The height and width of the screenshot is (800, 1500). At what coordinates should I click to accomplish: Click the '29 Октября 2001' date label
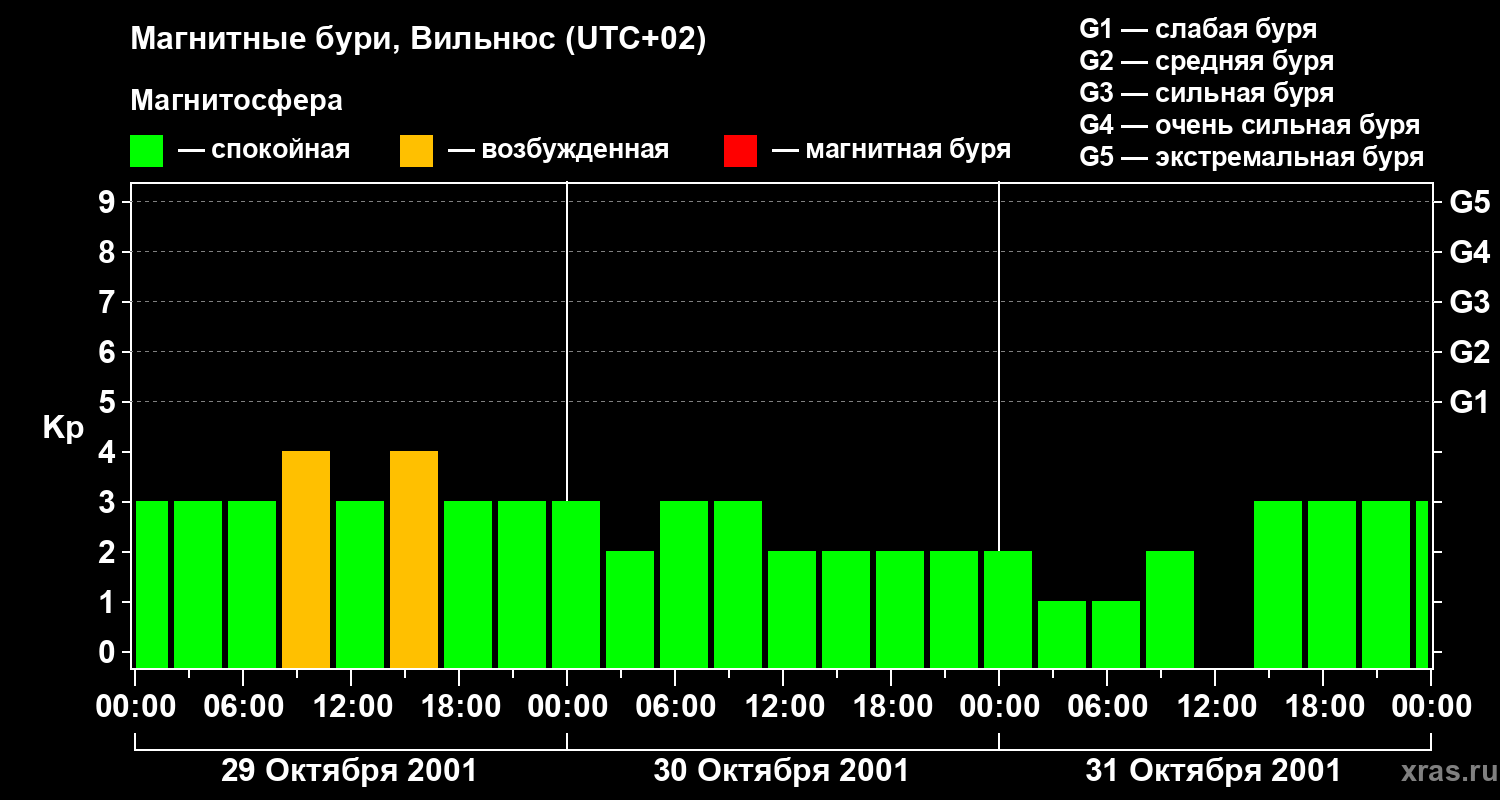[349, 771]
